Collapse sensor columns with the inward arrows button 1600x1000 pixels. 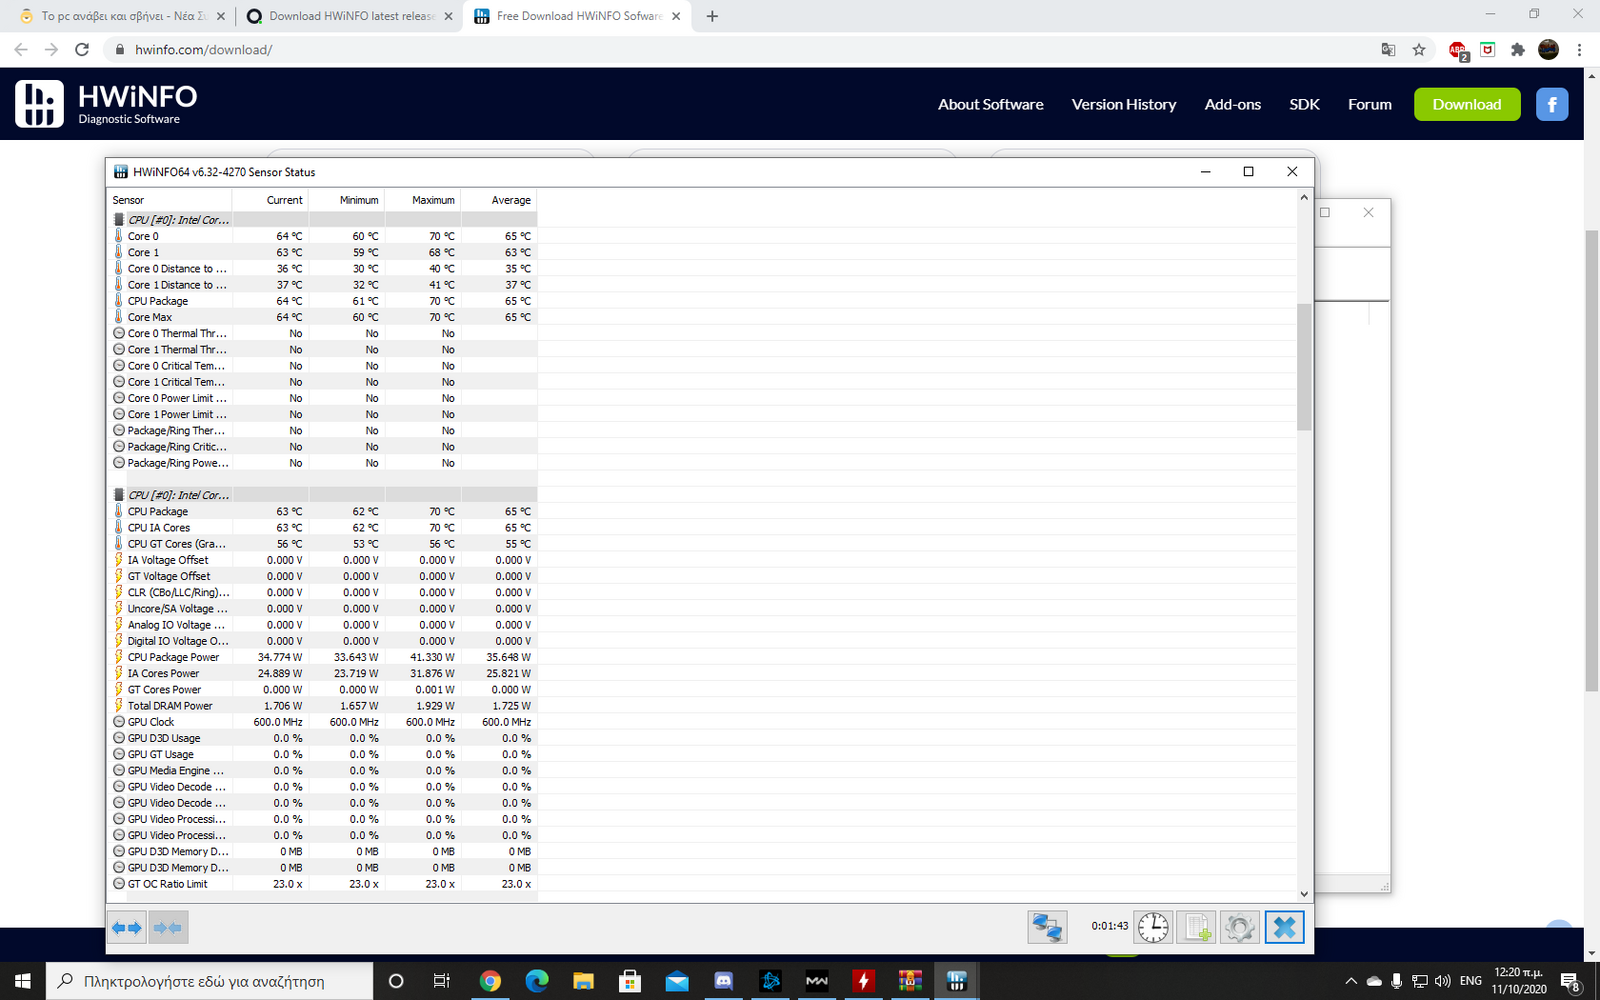point(168,928)
